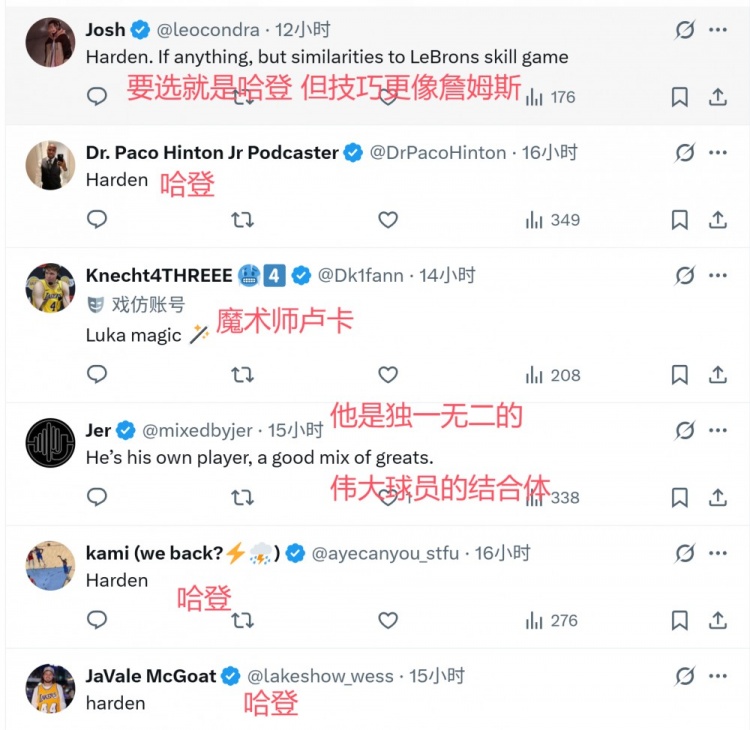Viewport: 750px width, 730px height.
Task: Open Grok icon on Jer's tweet
Action: tap(684, 430)
